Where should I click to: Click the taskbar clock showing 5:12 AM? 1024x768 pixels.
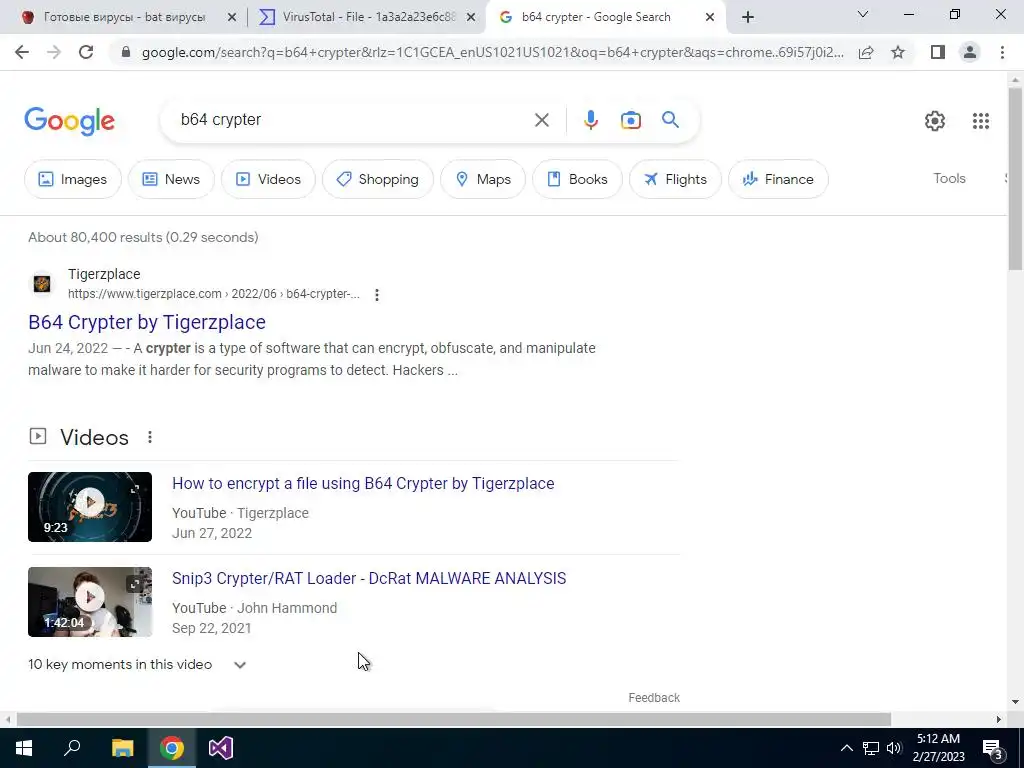coord(938,748)
